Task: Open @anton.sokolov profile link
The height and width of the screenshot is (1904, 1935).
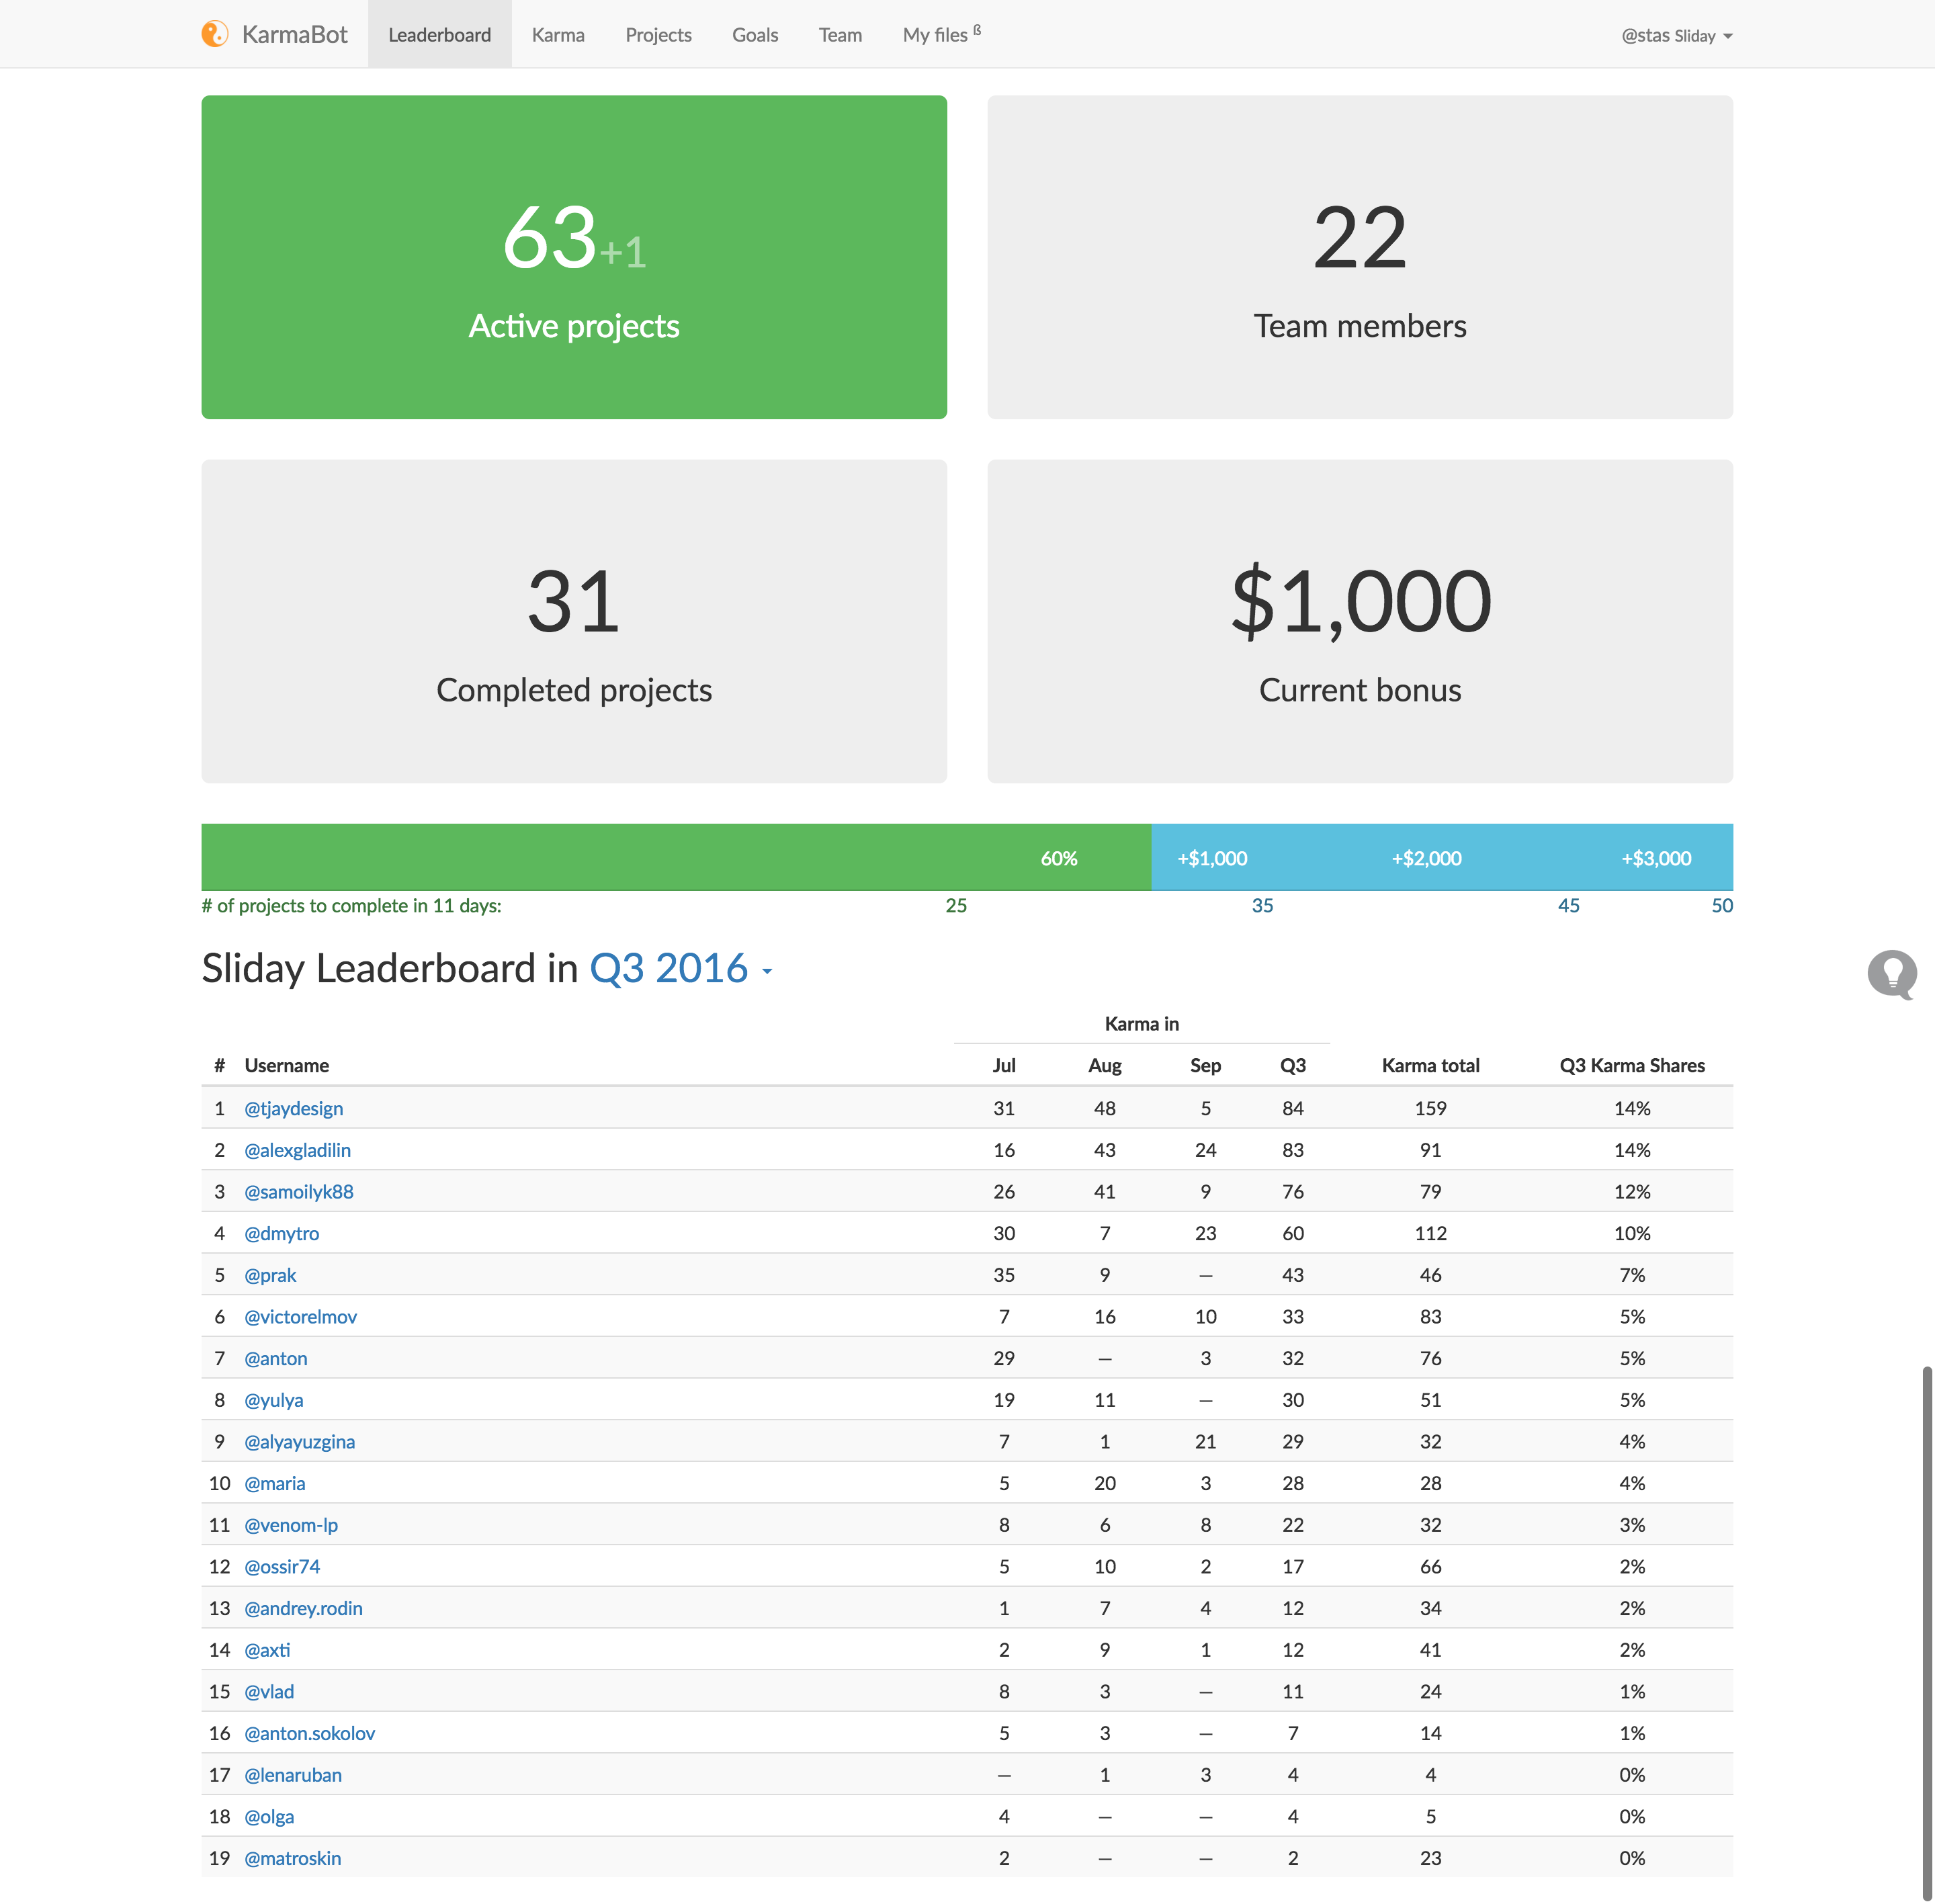Action: tap(310, 1733)
